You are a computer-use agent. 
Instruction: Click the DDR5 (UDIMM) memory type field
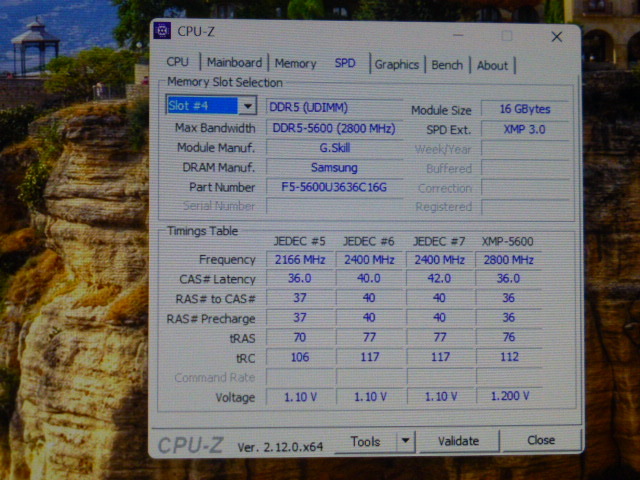click(x=334, y=108)
